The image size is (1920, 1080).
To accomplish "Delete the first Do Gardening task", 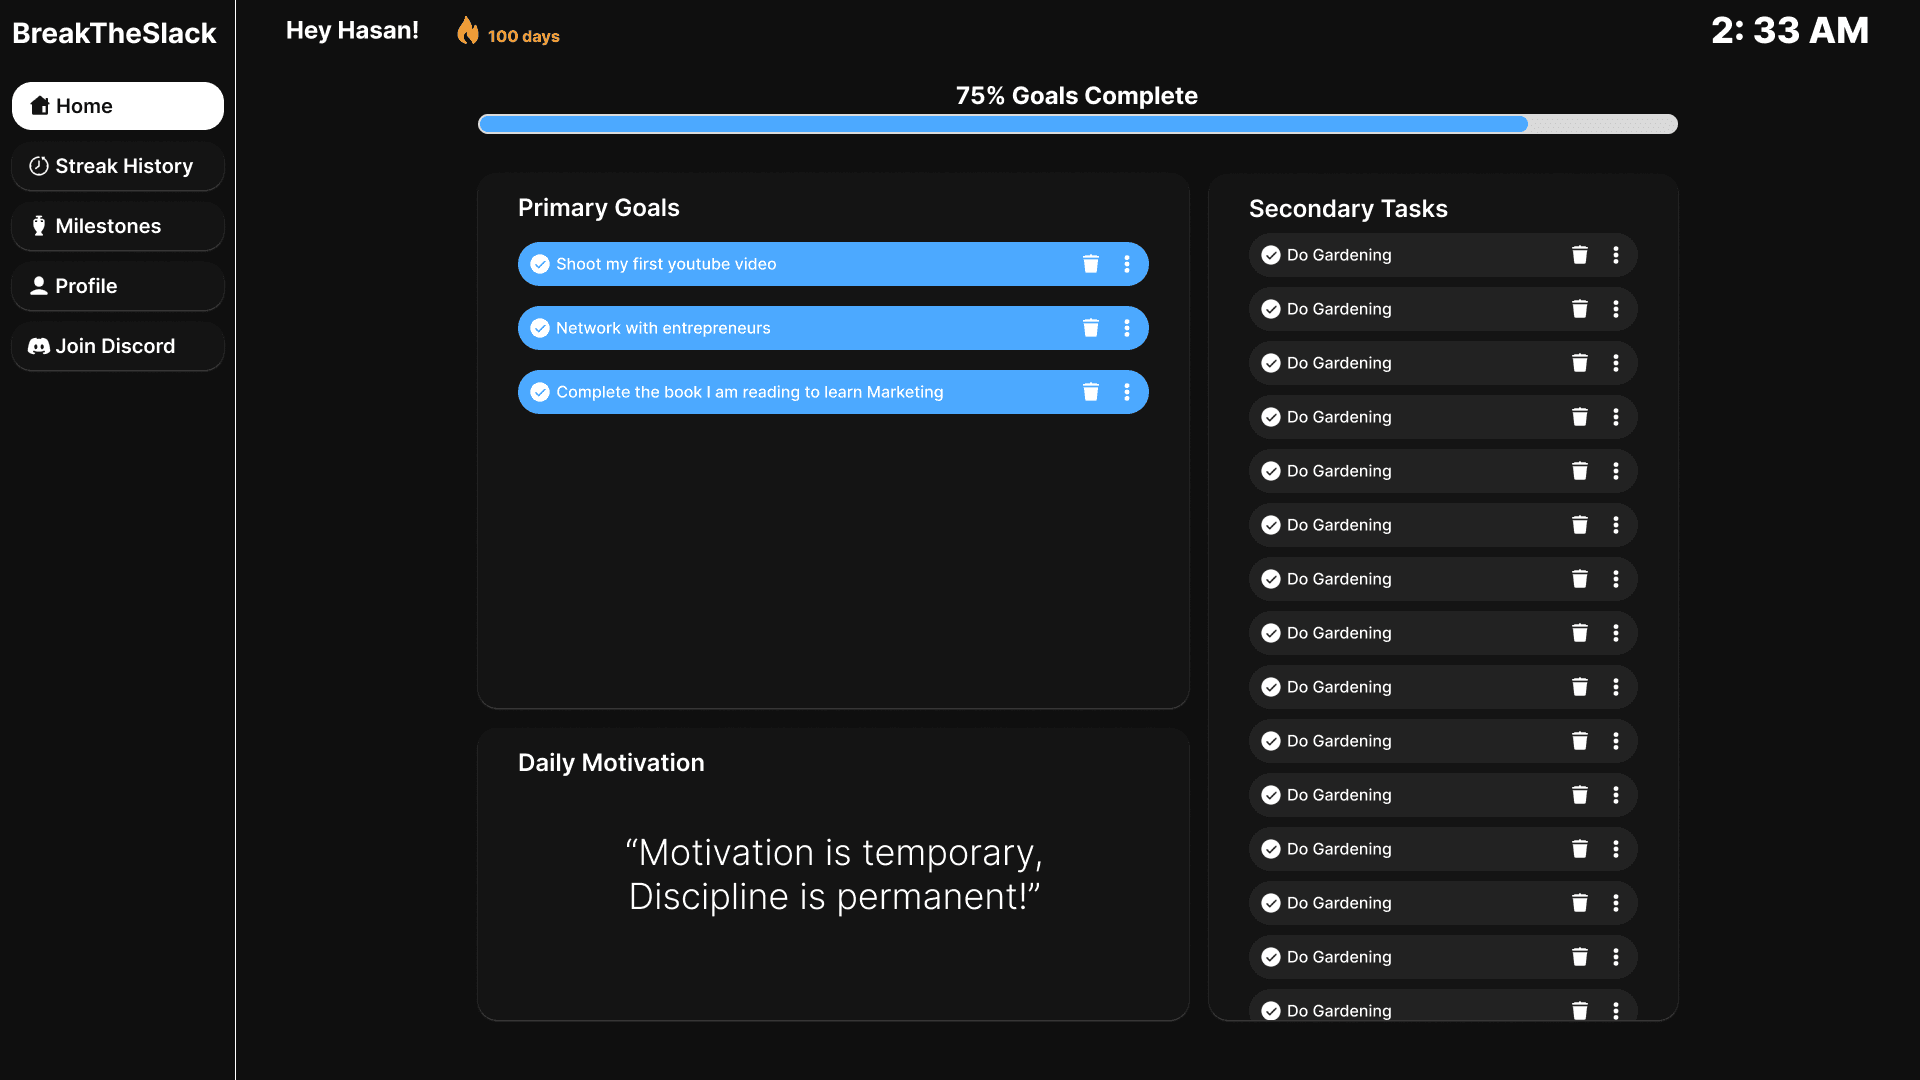I will (x=1579, y=255).
